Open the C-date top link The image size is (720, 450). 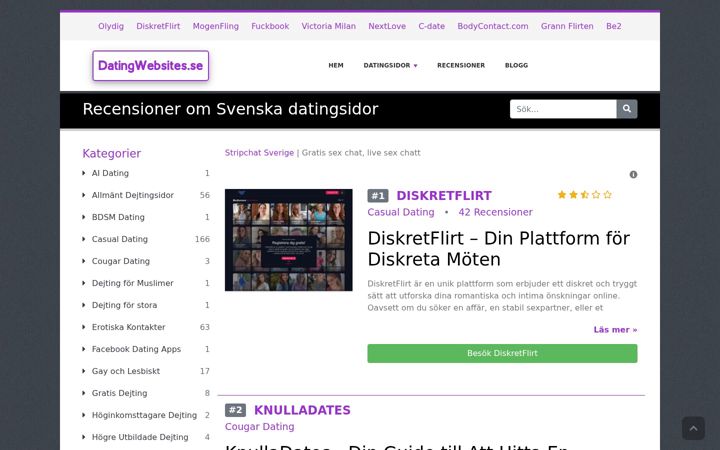click(432, 26)
